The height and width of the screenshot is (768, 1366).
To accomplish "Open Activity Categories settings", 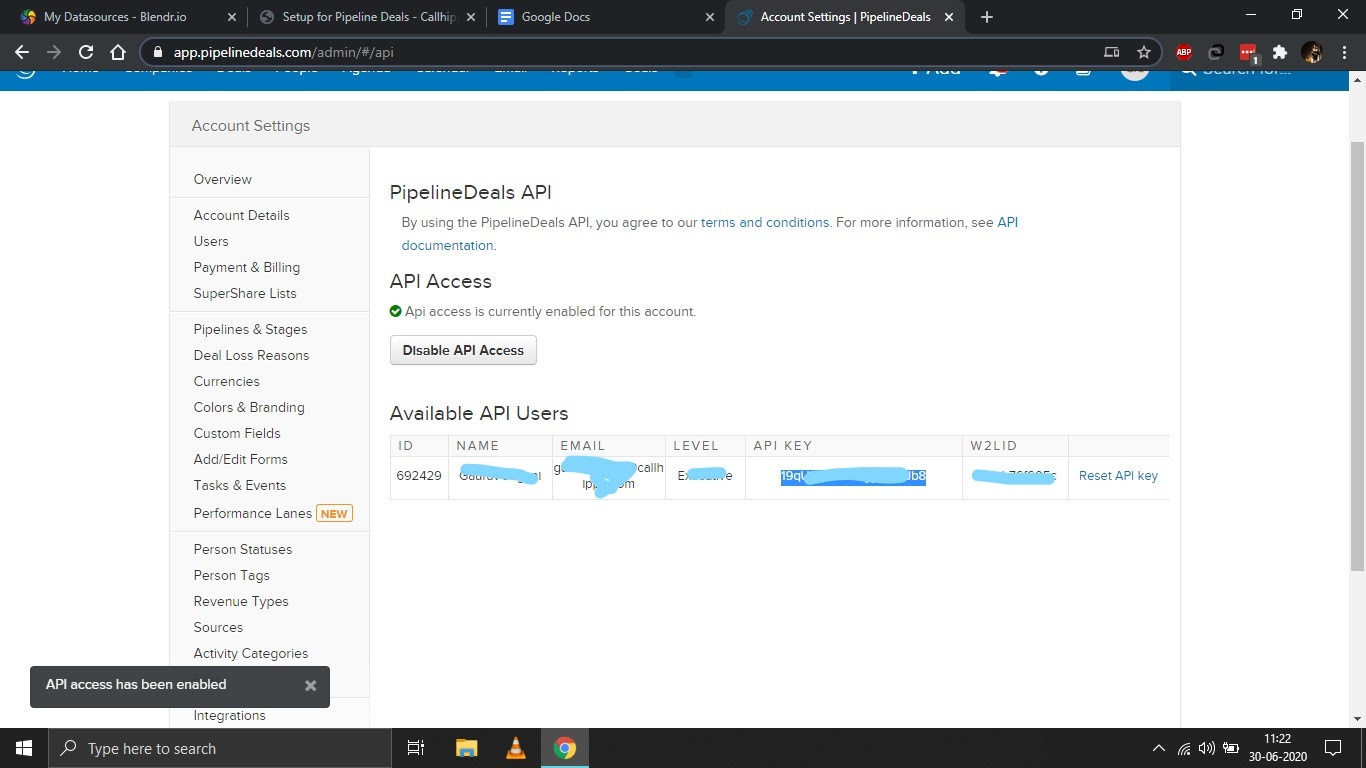I will pyautogui.click(x=251, y=654).
